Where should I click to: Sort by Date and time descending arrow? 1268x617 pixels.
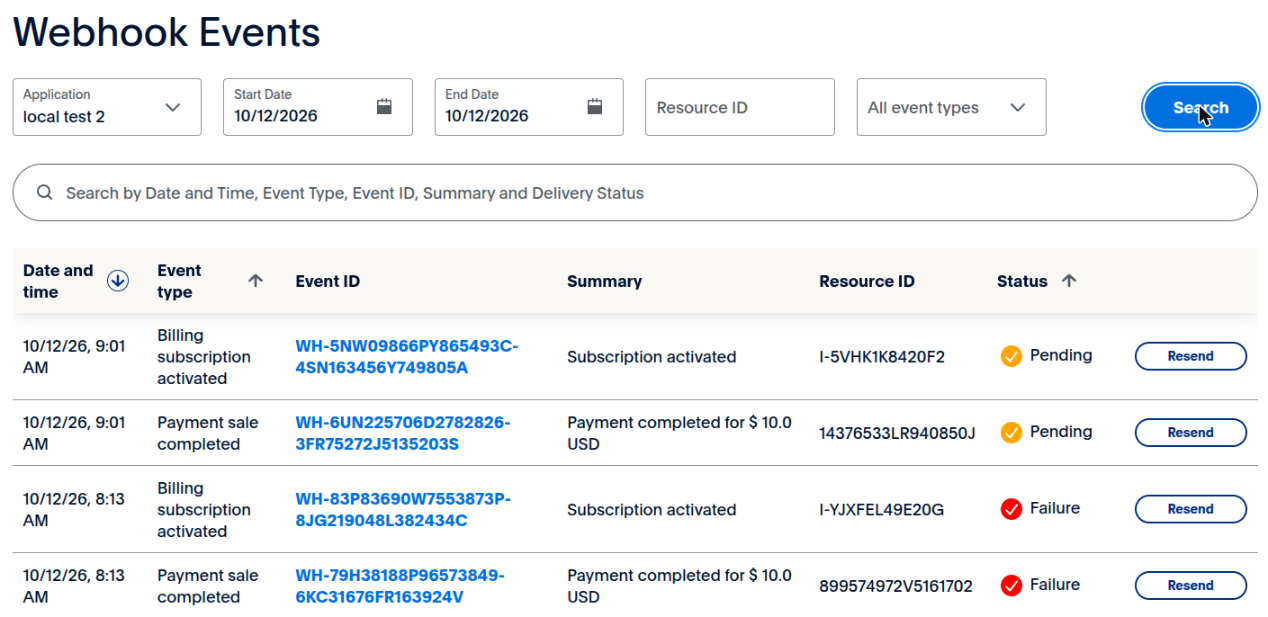coord(118,281)
